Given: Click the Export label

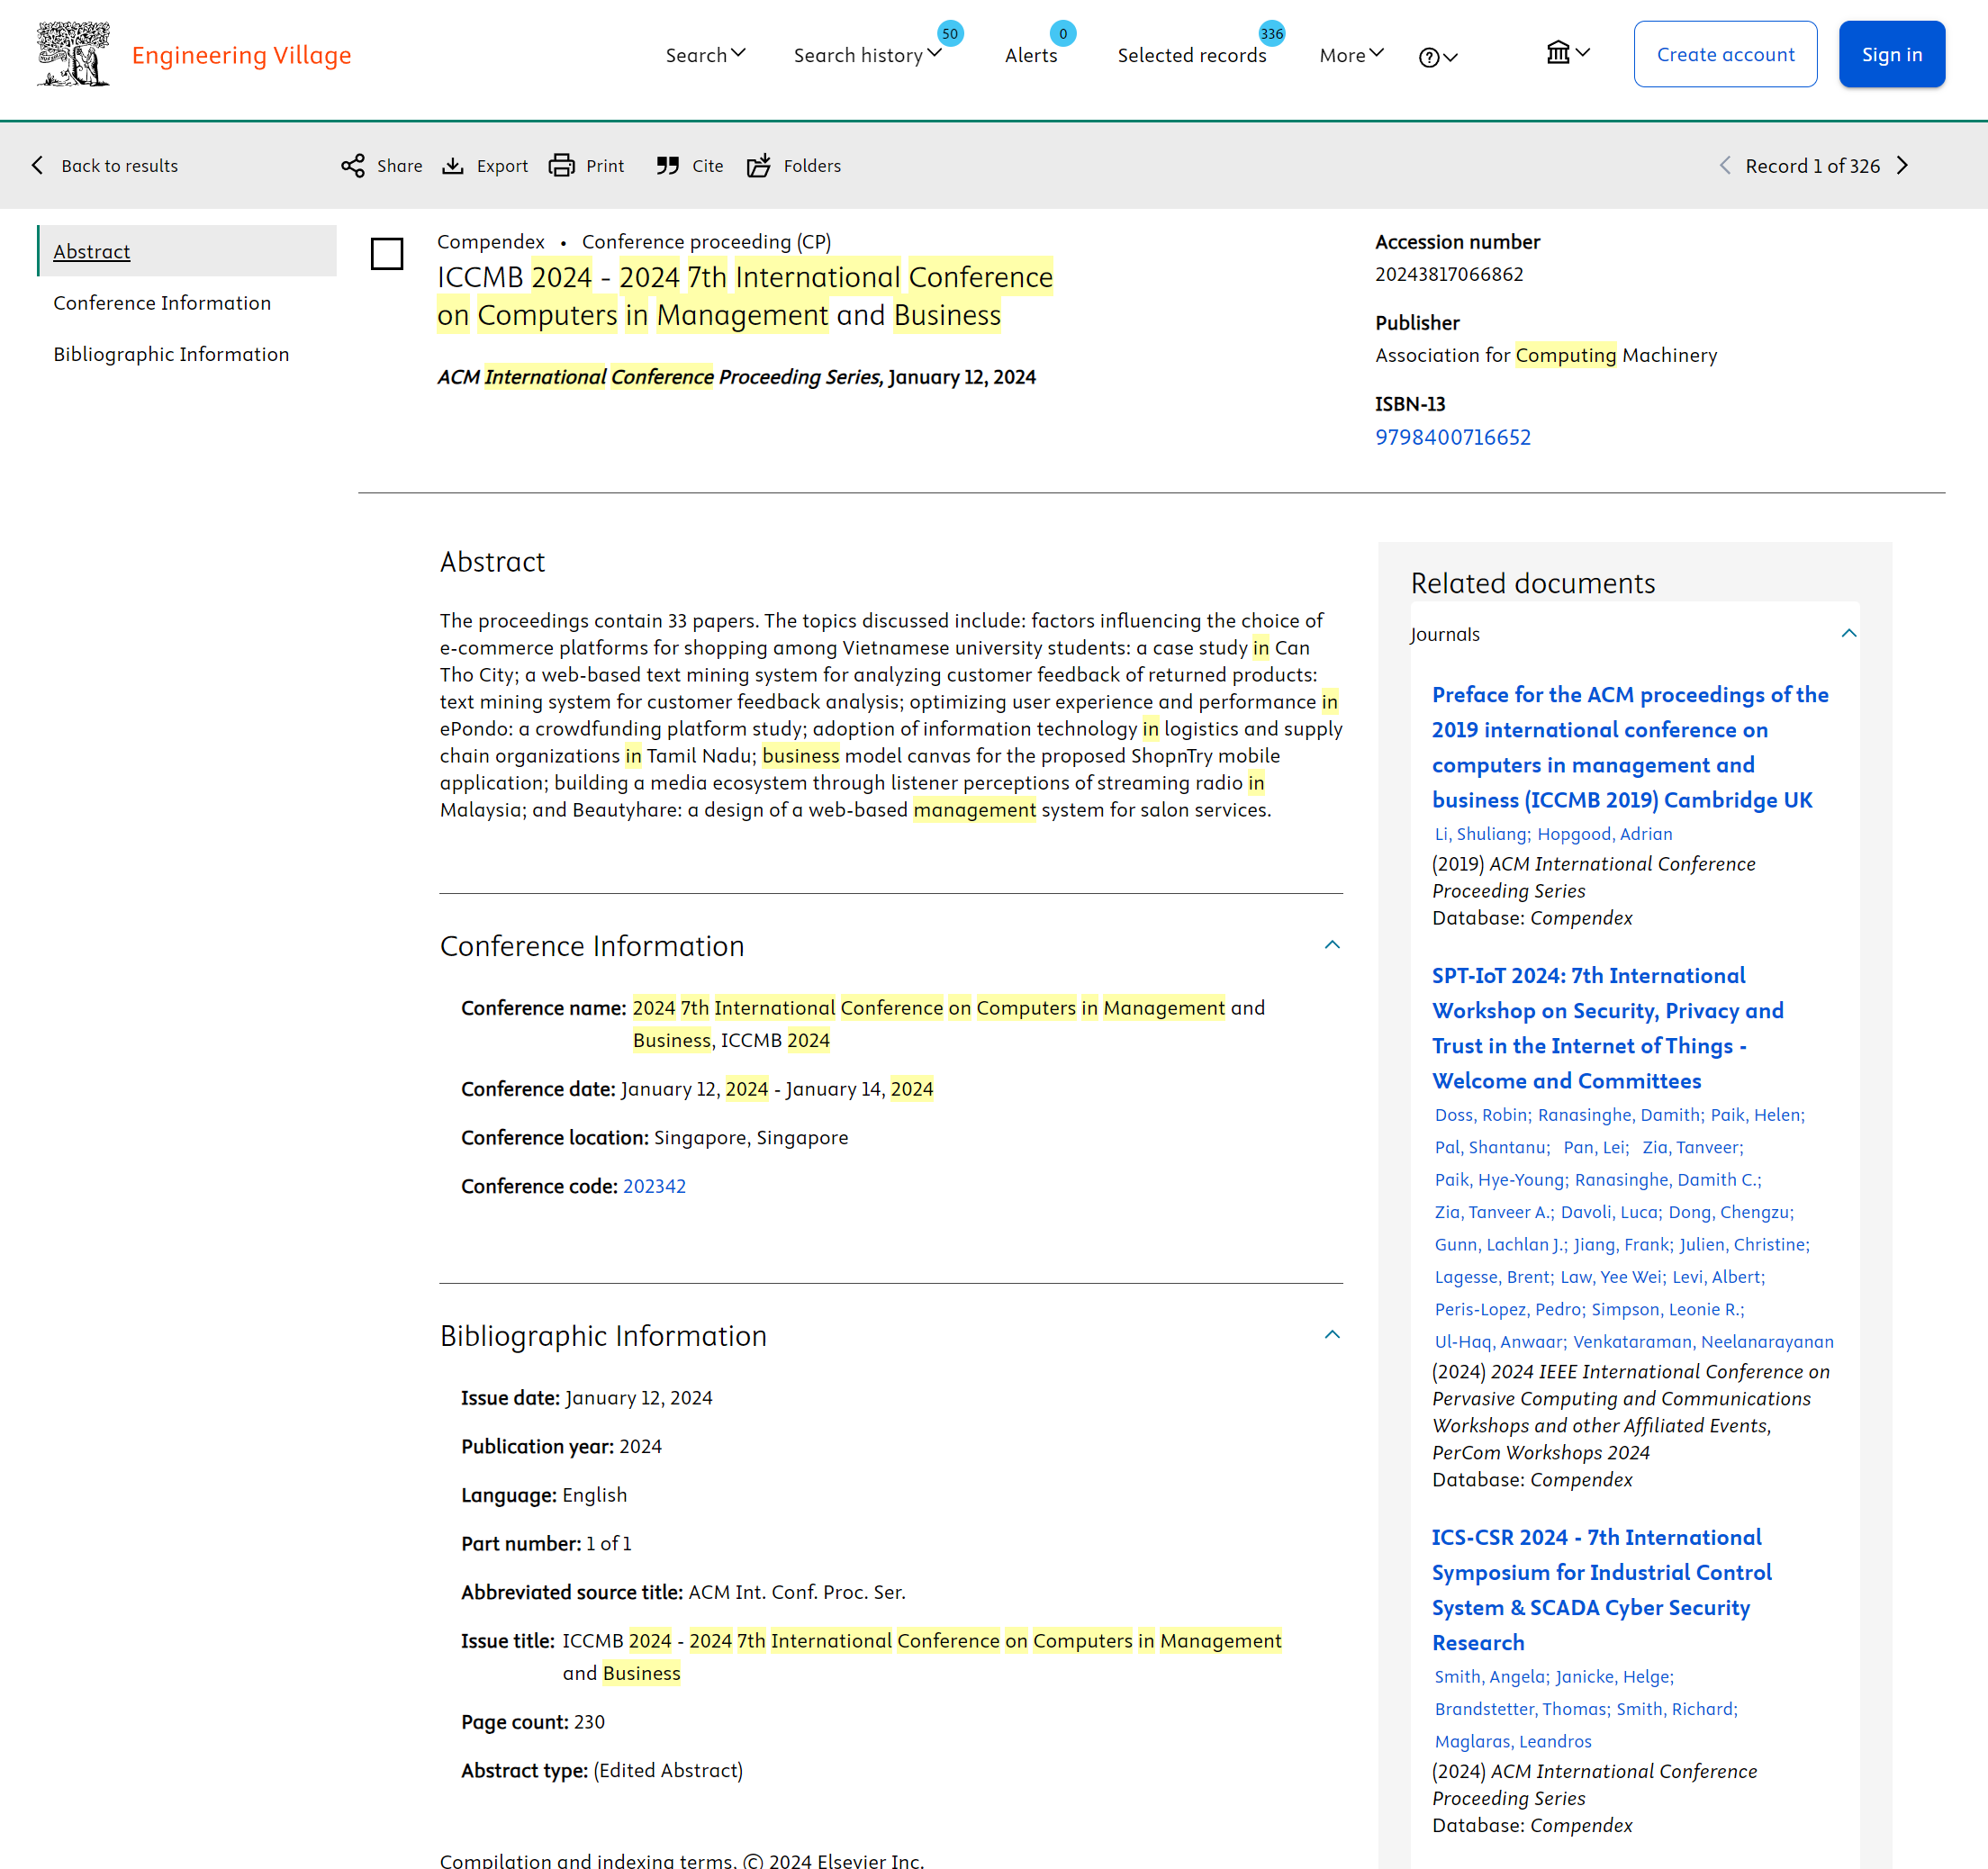Looking at the screenshot, I should click(x=502, y=166).
